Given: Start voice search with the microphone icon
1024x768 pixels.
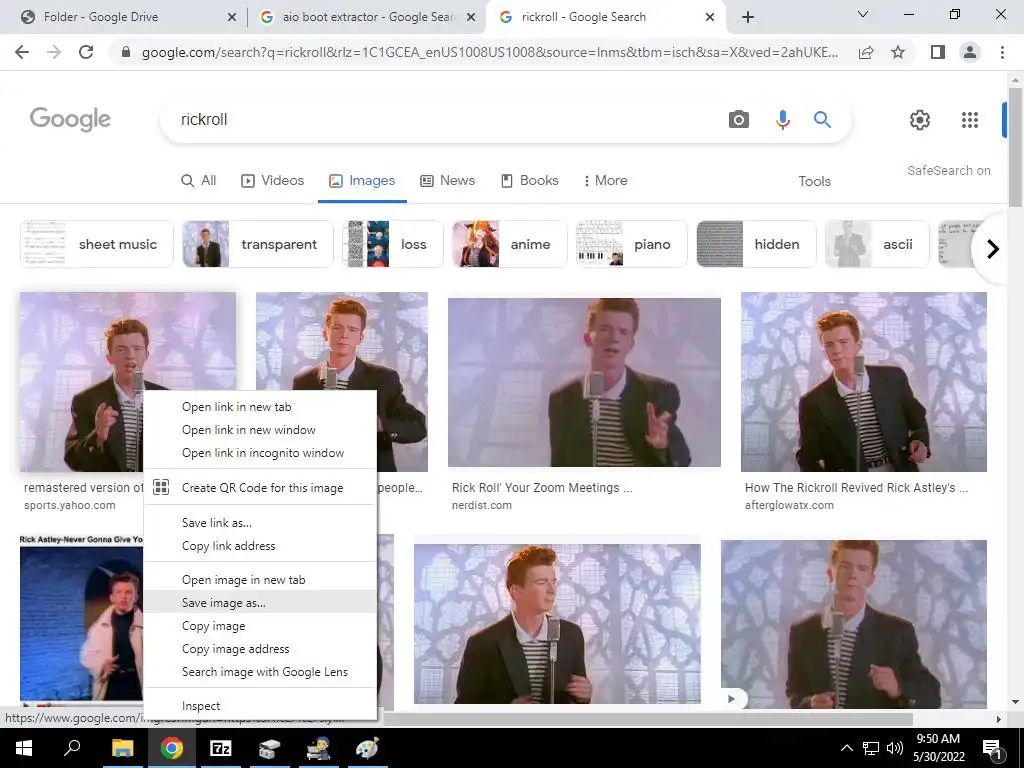Looking at the screenshot, I should tap(782, 120).
